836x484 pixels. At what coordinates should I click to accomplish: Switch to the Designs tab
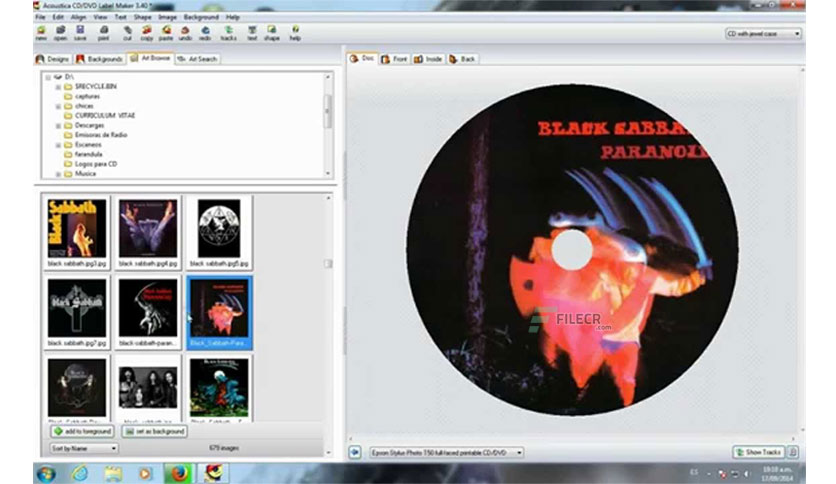pos(53,59)
